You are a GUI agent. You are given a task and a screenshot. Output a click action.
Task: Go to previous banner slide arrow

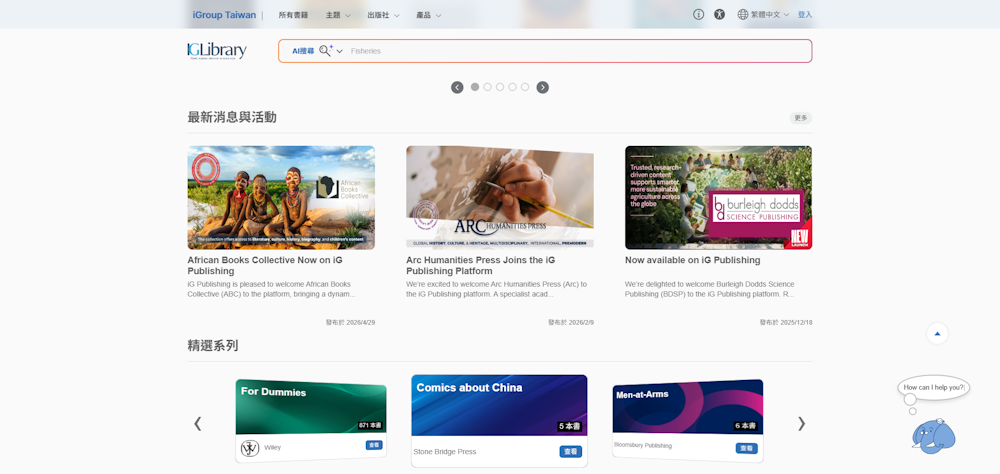coord(457,87)
